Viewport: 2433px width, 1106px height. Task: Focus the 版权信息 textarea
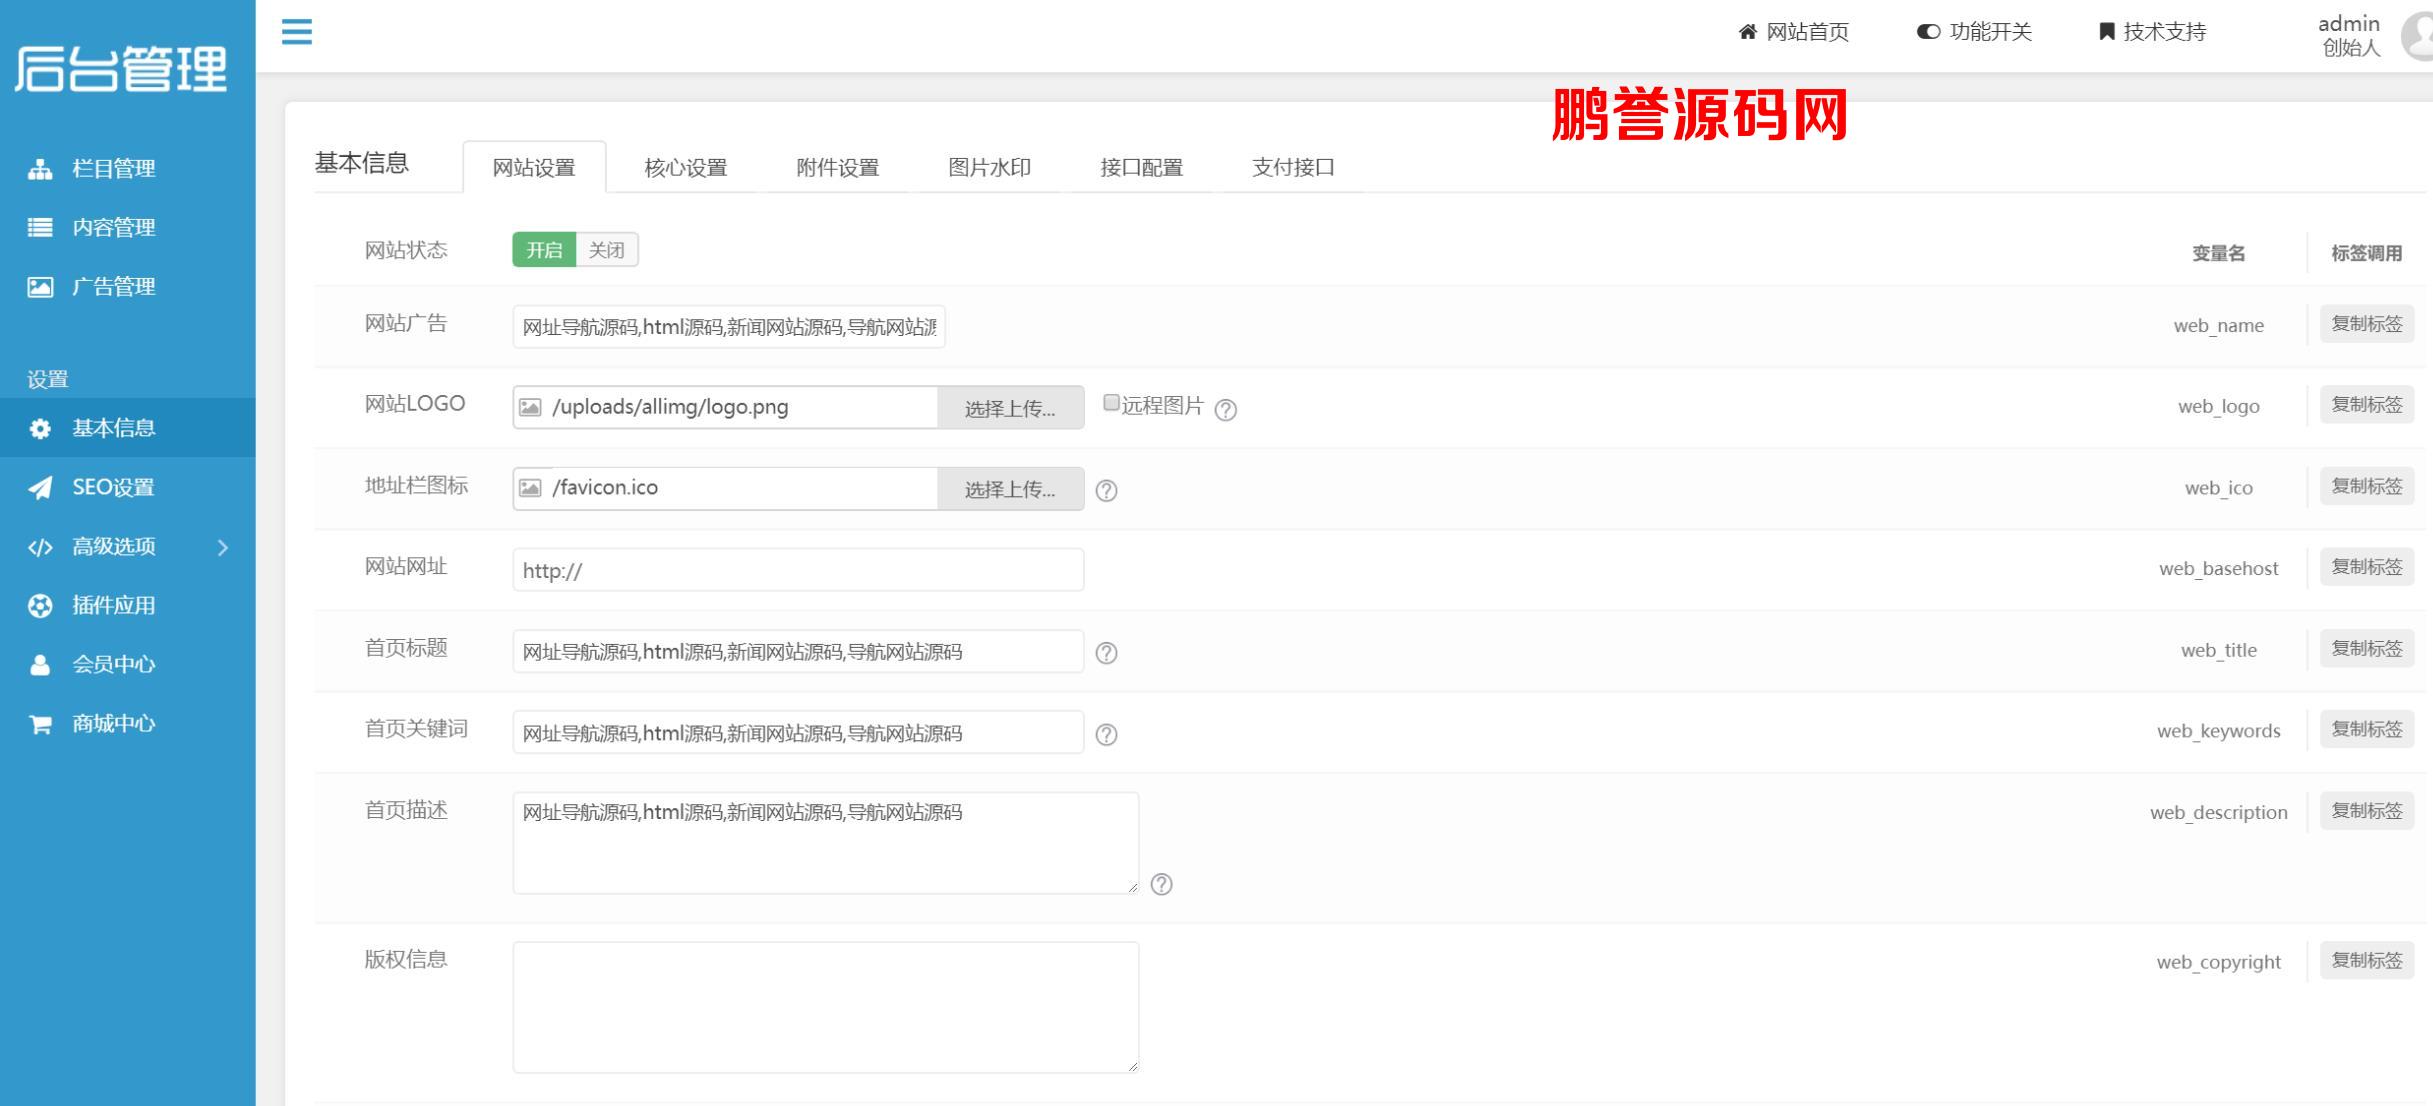(x=826, y=1008)
